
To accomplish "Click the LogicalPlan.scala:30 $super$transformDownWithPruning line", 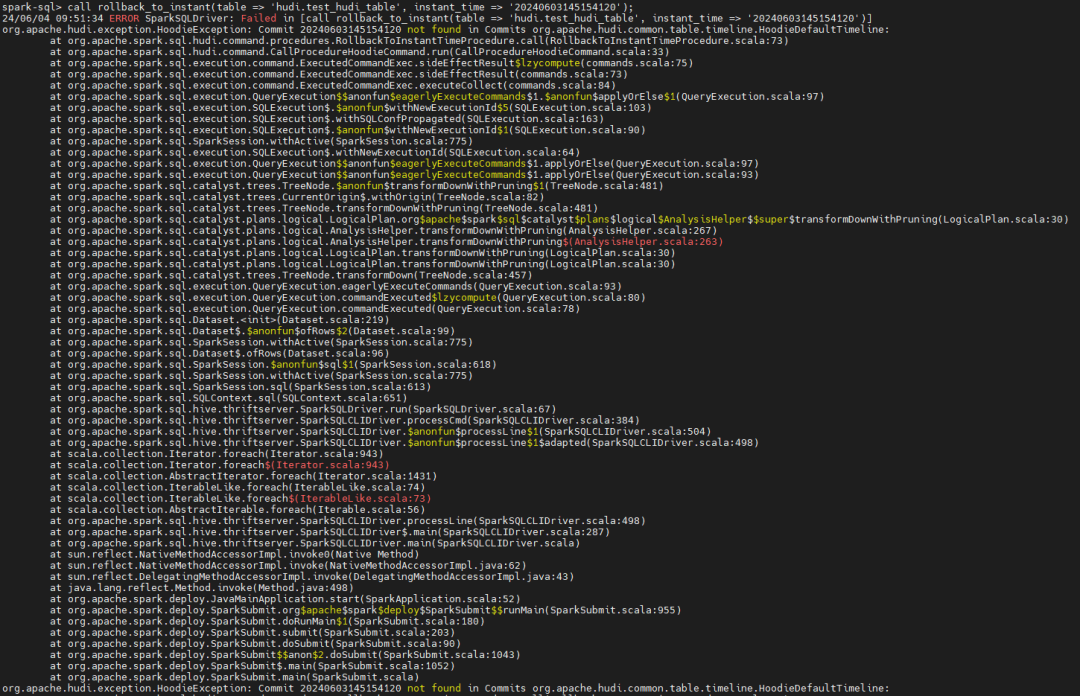I will tap(559, 219).
